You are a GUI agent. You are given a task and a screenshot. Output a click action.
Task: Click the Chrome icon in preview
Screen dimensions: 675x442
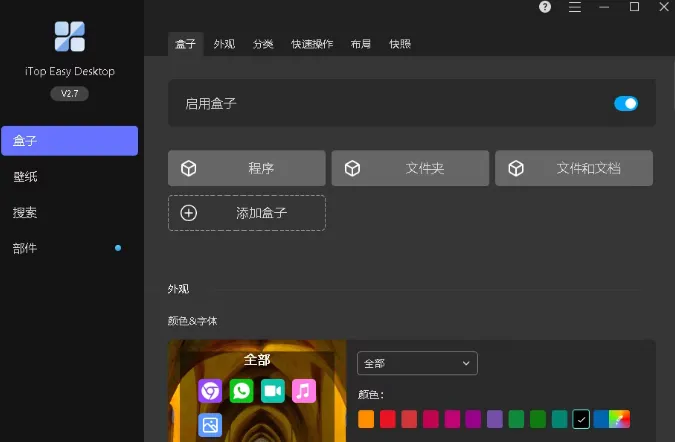[210, 391]
